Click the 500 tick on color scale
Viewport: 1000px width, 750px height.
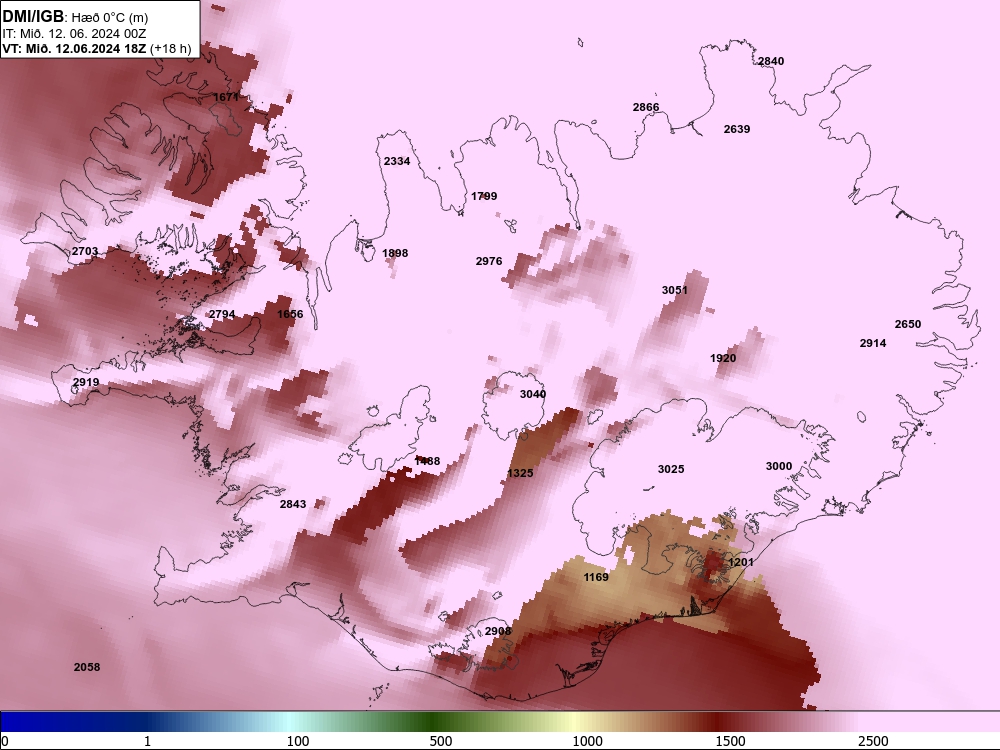(441, 741)
